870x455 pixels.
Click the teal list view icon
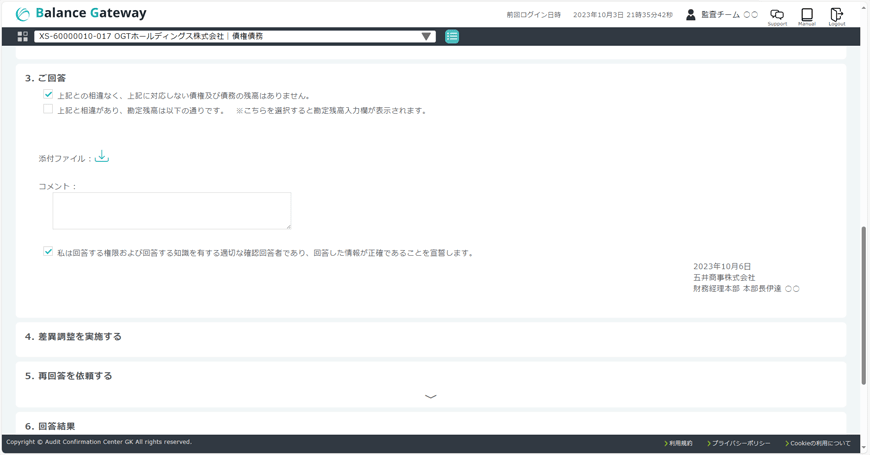click(x=452, y=37)
